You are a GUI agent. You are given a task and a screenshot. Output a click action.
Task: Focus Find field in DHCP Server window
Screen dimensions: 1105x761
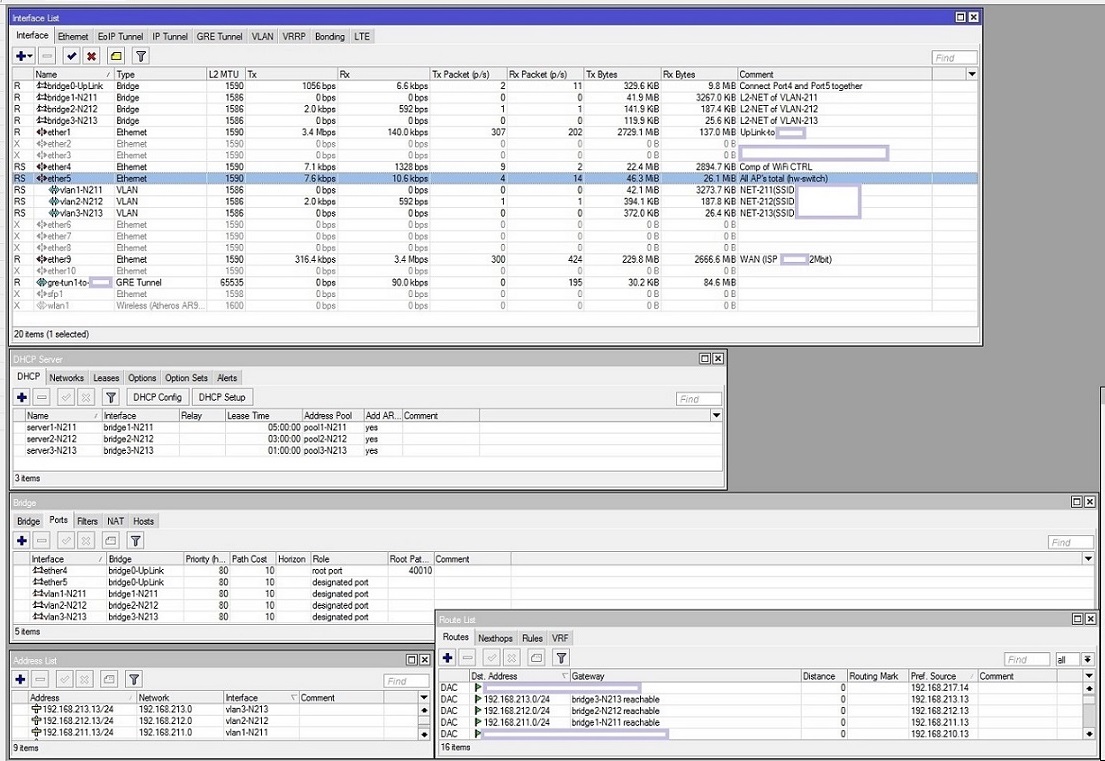coord(698,399)
